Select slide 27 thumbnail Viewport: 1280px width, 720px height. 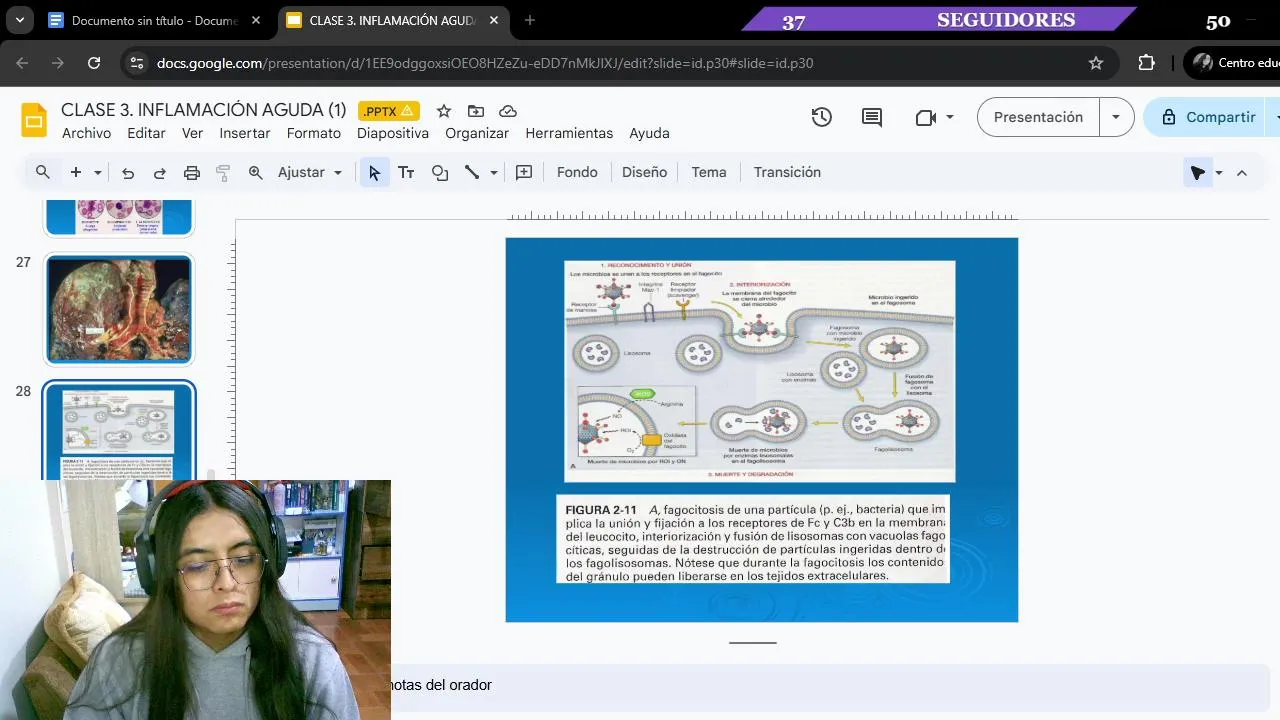[118, 309]
